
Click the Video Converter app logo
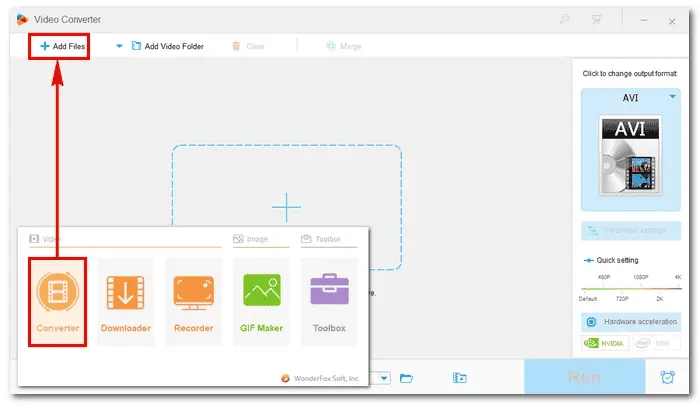[22, 19]
